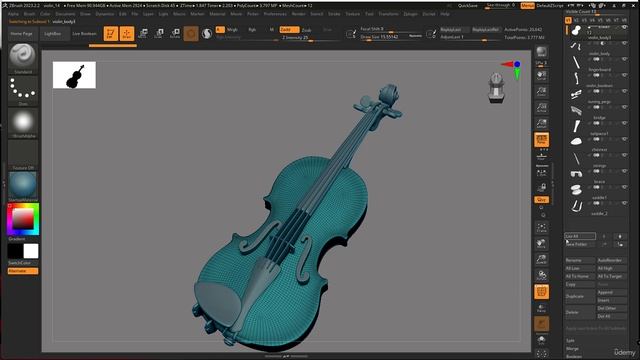
Task: Open the Dots stroke picker
Action: 23,91
